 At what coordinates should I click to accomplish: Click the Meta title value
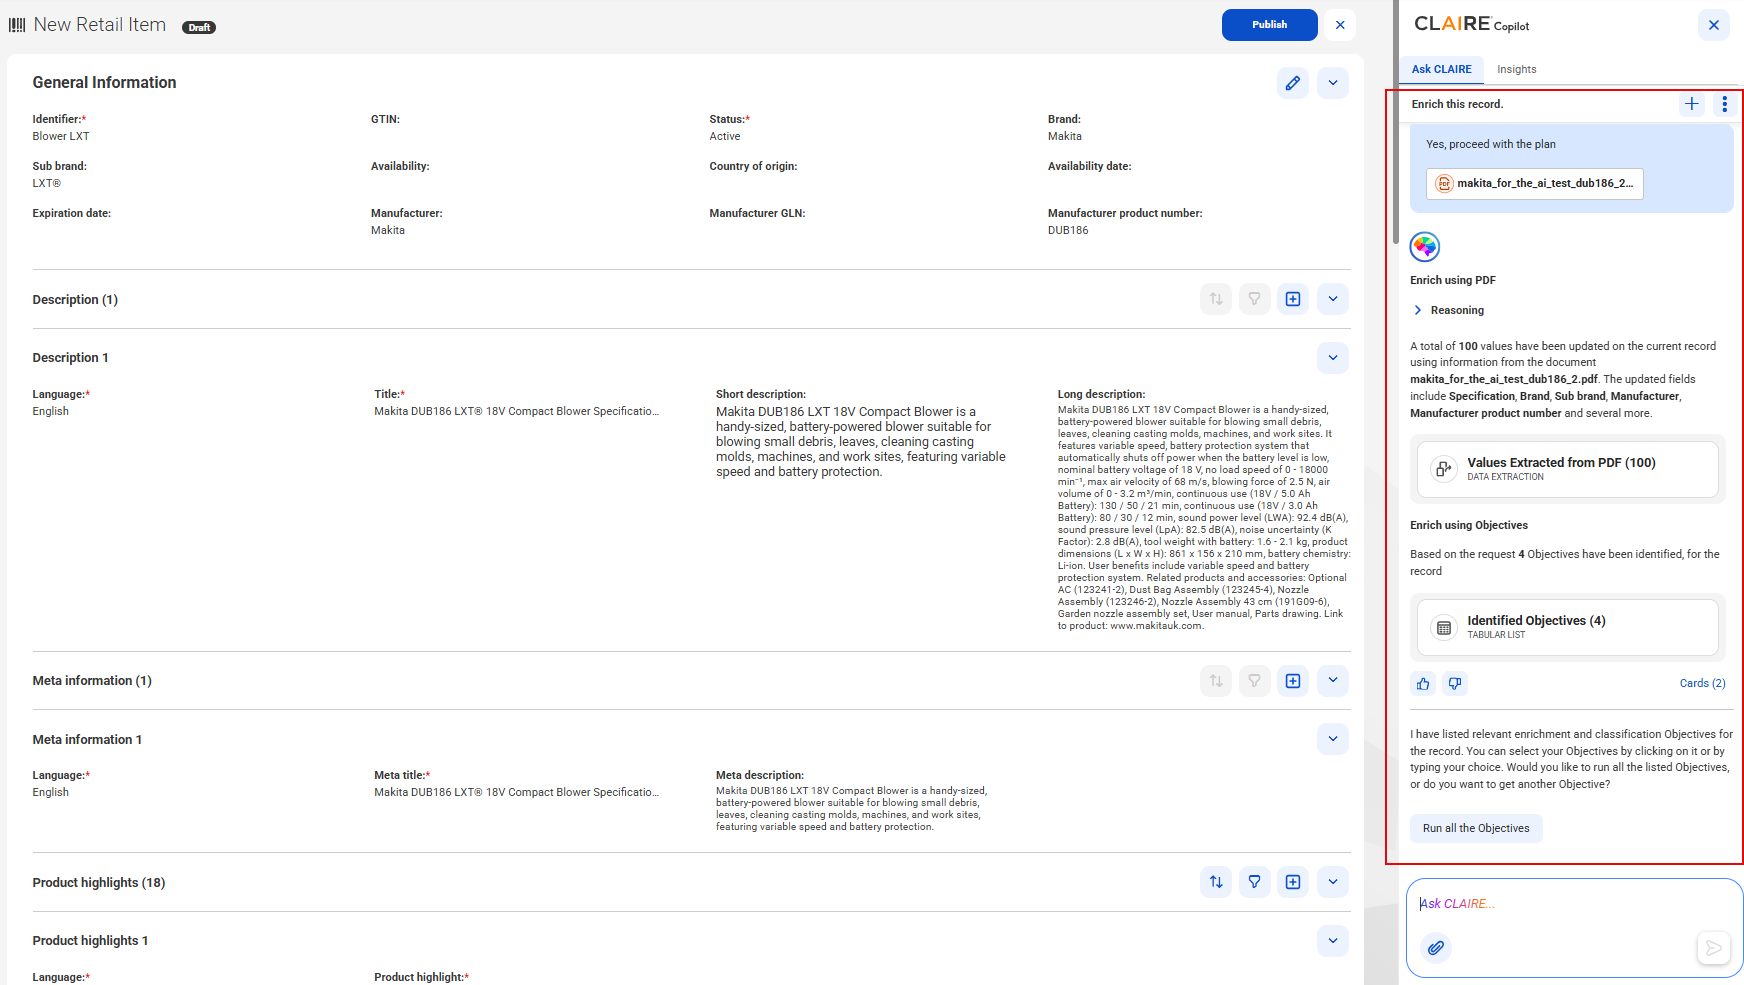[517, 793]
